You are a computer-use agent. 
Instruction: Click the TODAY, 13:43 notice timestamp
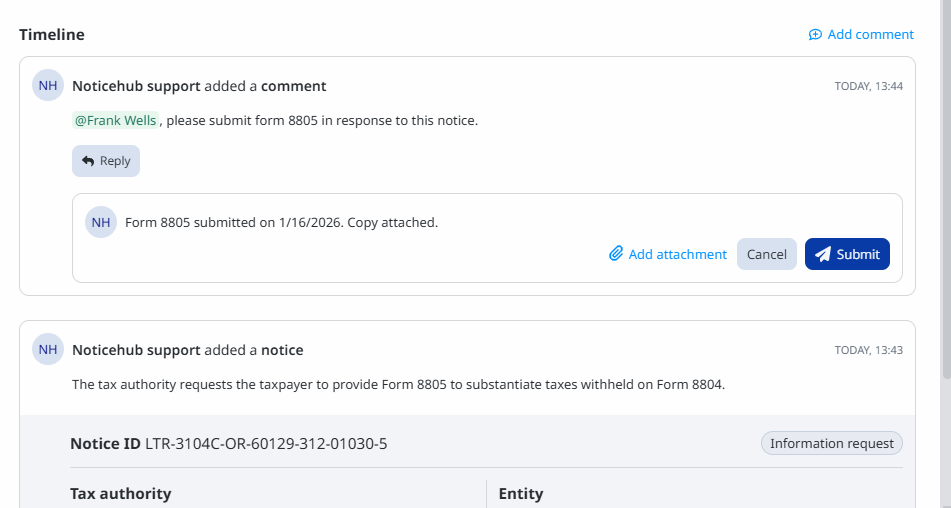(x=868, y=350)
